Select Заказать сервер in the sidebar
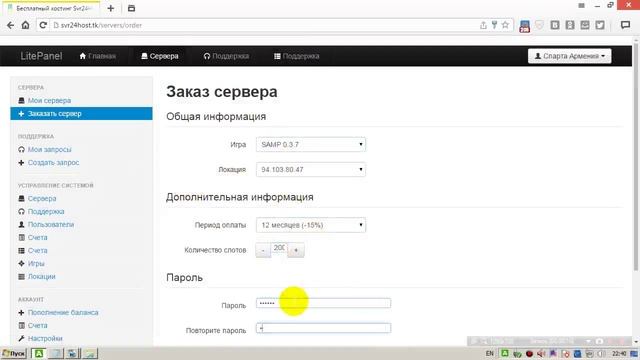 coord(81,113)
